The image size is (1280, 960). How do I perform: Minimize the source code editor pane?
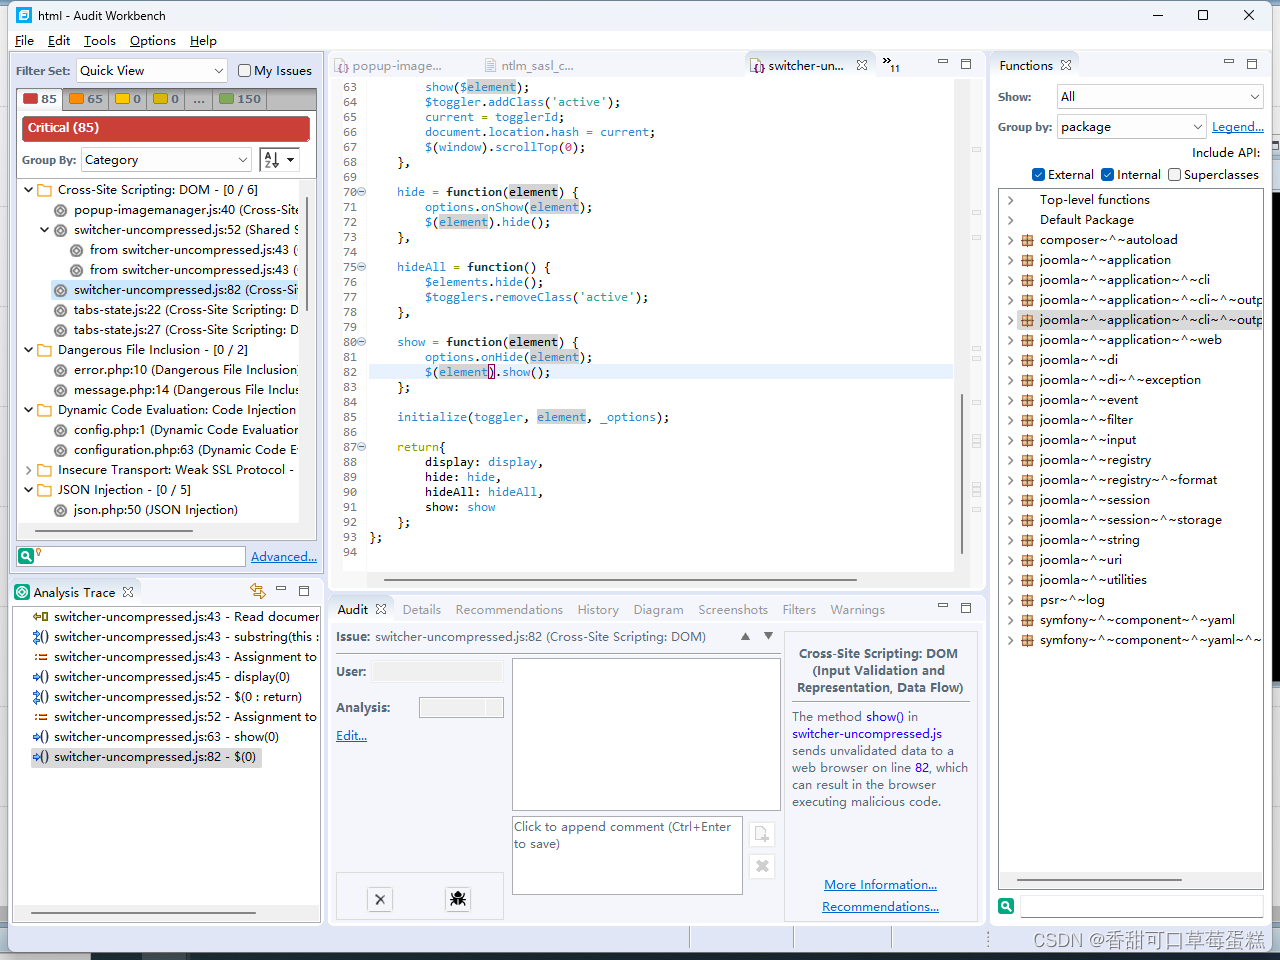942,63
